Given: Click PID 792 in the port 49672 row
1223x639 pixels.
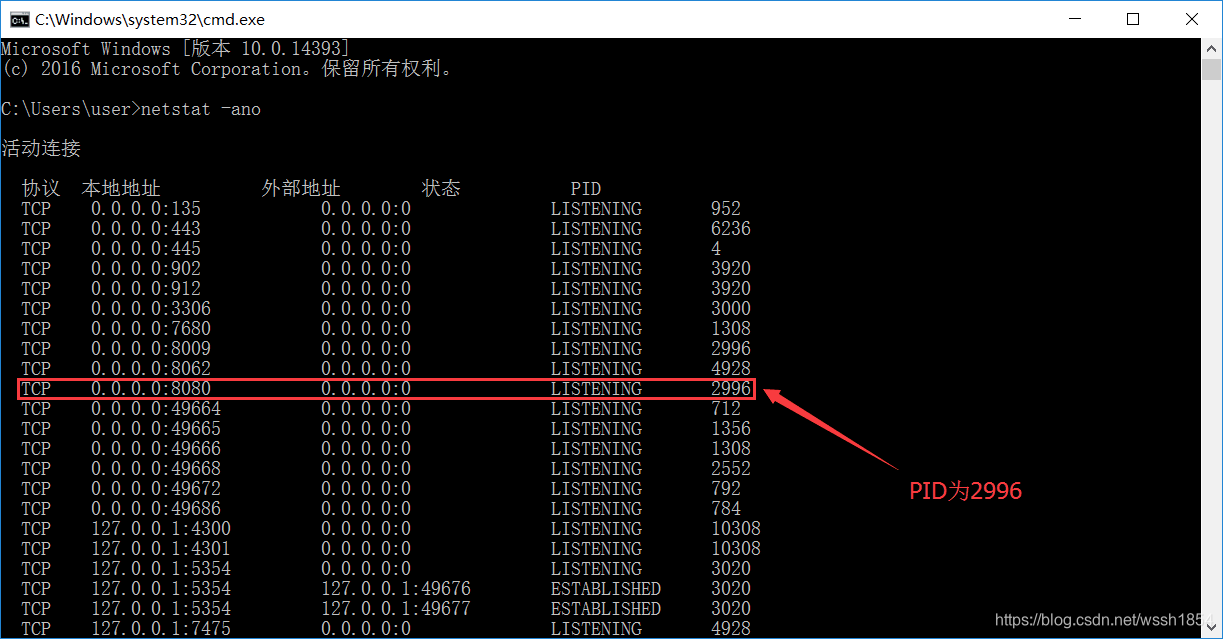Looking at the screenshot, I should click(726, 489).
